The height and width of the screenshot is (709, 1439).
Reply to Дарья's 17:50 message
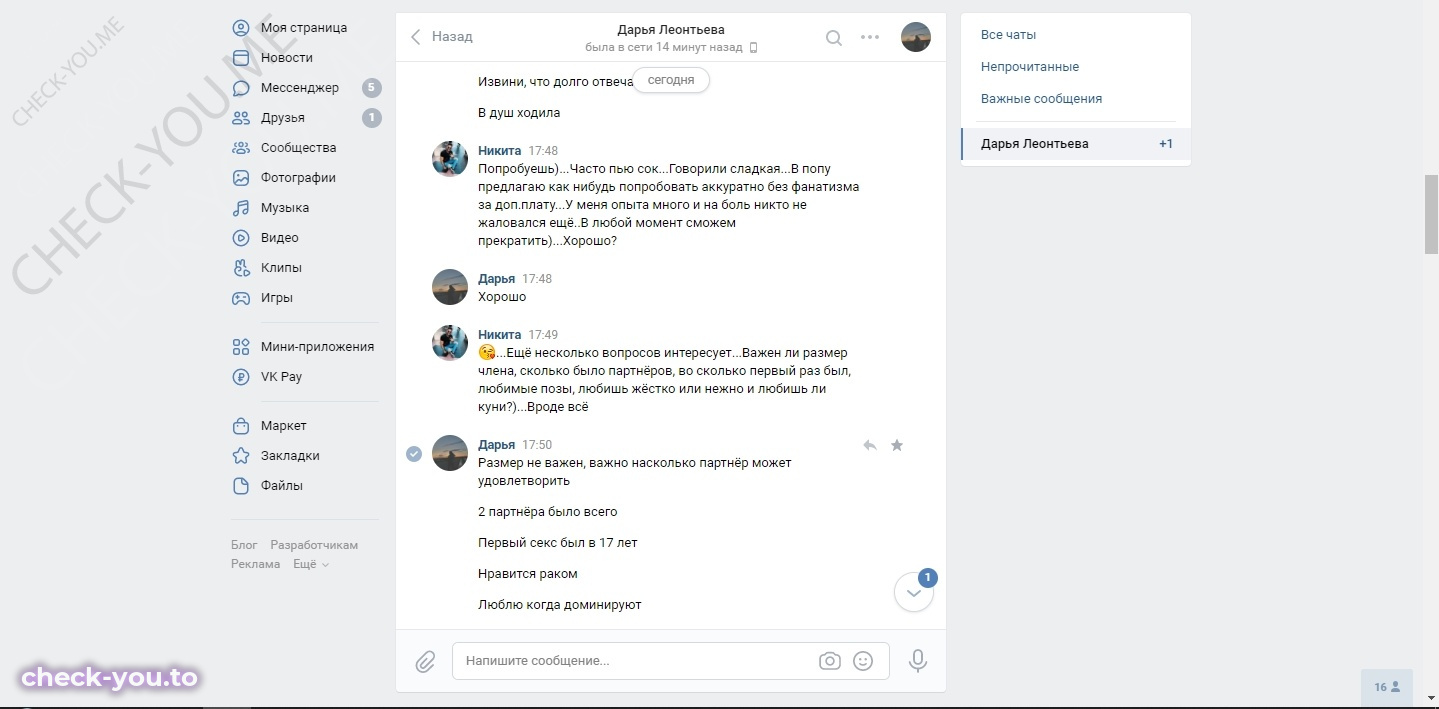click(870, 445)
